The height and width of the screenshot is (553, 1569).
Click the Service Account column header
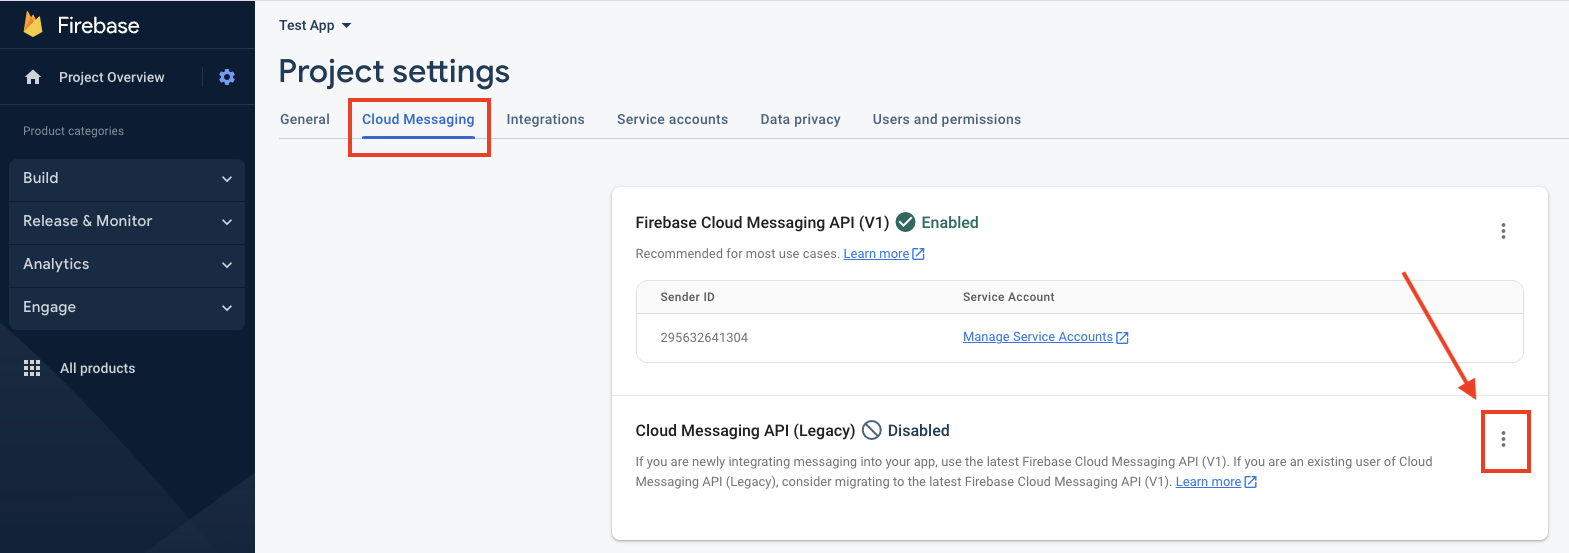1008,297
